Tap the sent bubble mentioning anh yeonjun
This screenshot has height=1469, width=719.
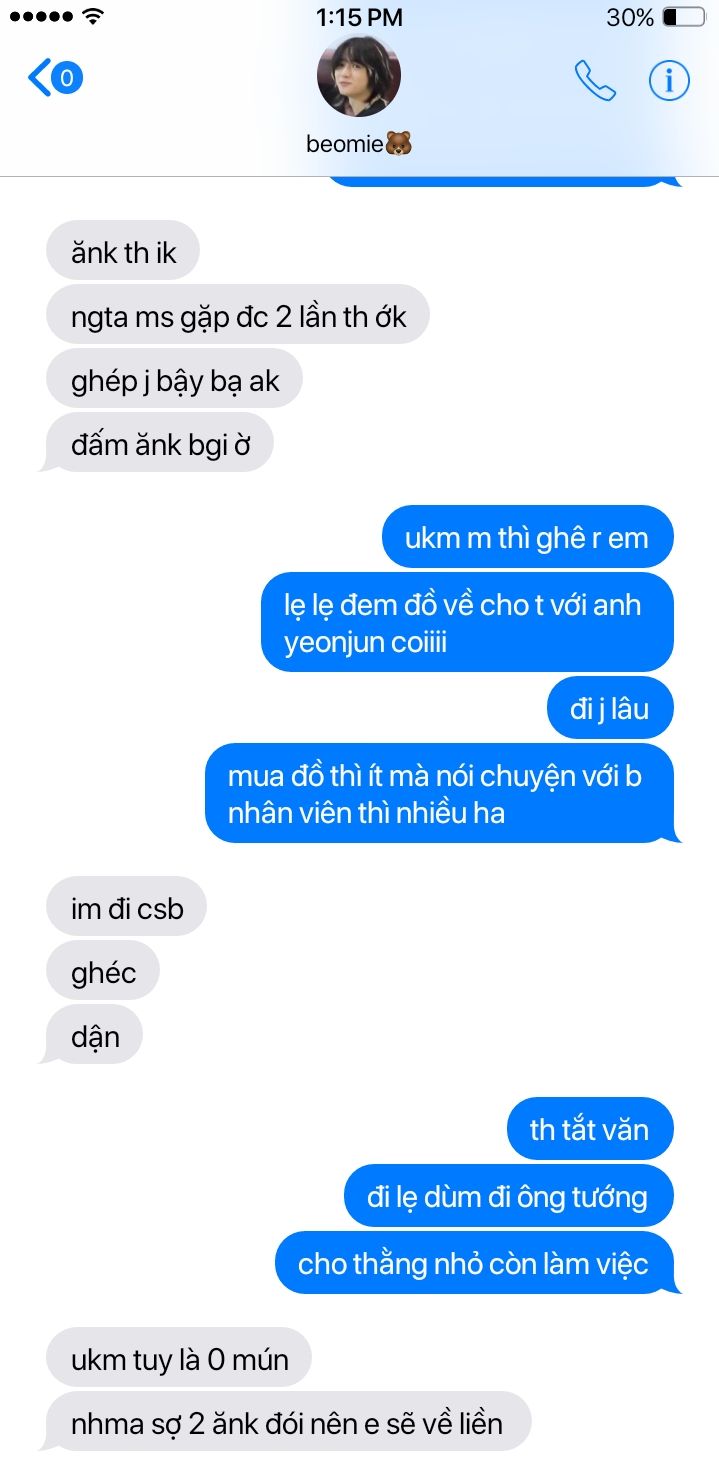467,622
